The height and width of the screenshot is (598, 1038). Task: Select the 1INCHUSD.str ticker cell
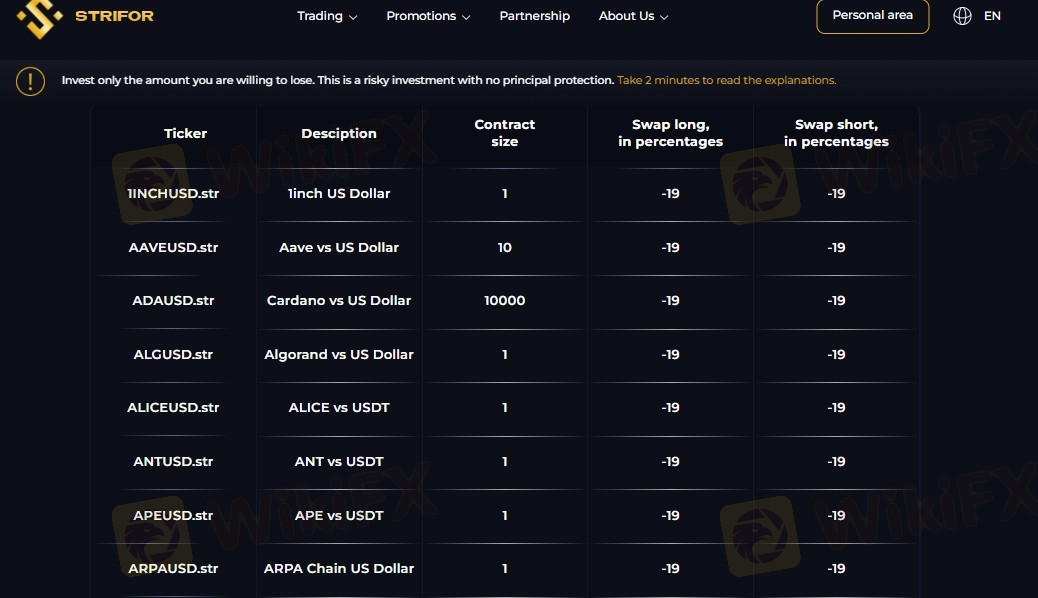coord(173,193)
